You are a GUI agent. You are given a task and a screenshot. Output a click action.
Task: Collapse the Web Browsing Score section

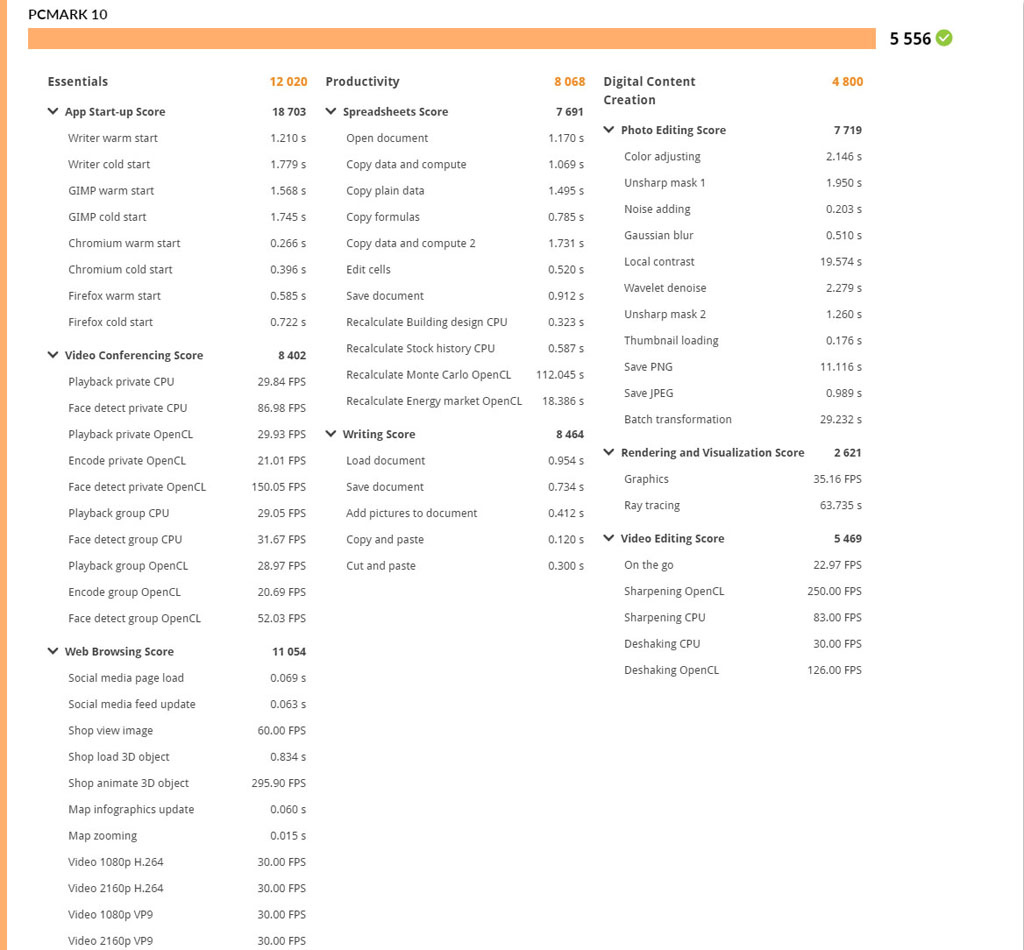tap(53, 652)
